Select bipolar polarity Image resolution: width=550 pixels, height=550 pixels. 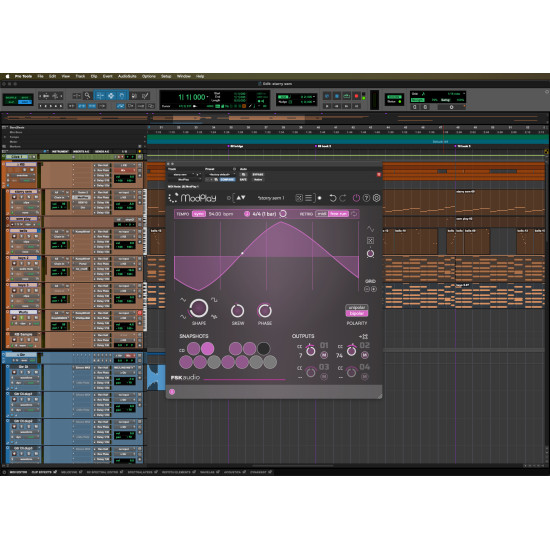pyautogui.click(x=357, y=313)
